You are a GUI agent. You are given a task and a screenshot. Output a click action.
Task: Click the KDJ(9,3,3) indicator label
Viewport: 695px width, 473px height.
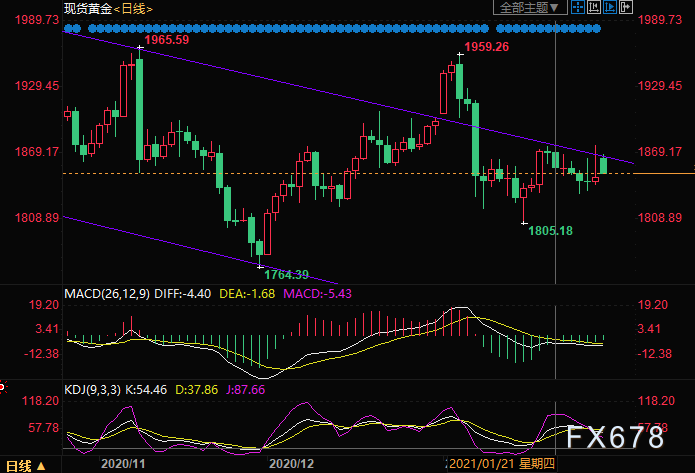pos(93,390)
